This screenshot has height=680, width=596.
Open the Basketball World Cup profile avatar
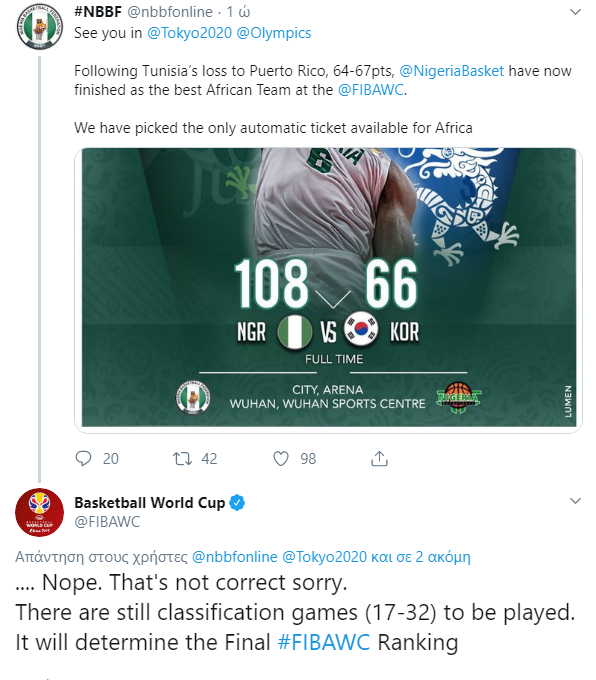[x=39, y=512]
